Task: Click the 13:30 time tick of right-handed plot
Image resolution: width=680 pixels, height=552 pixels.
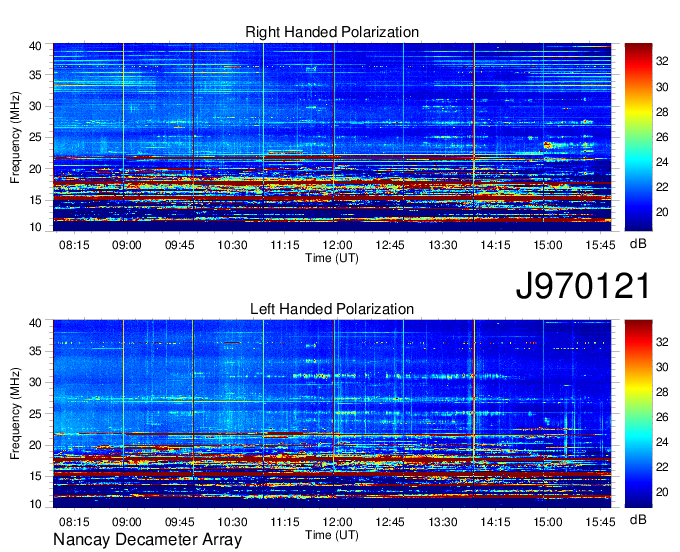Action: (443, 245)
